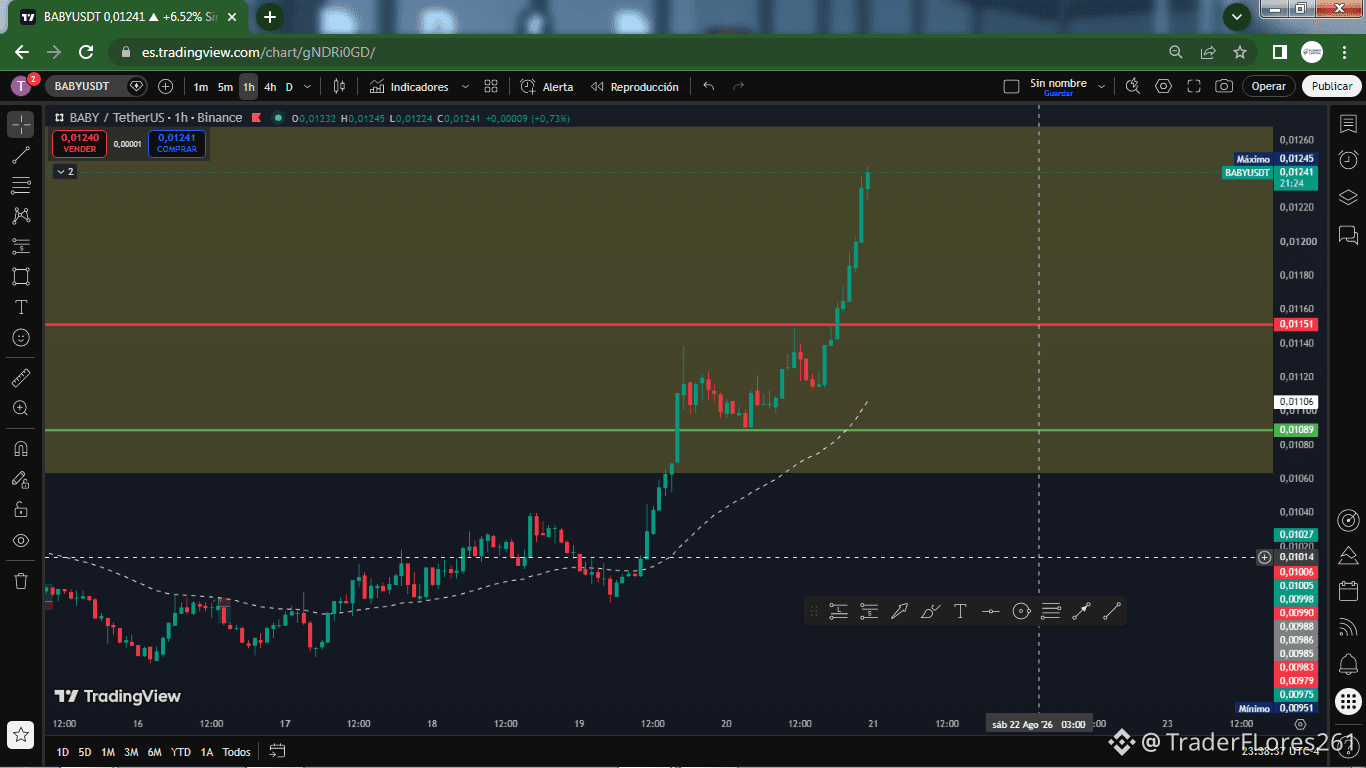Activate the zoom in tool
The height and width of the screenshot is (768, 1366).
(x=21, y=408)
